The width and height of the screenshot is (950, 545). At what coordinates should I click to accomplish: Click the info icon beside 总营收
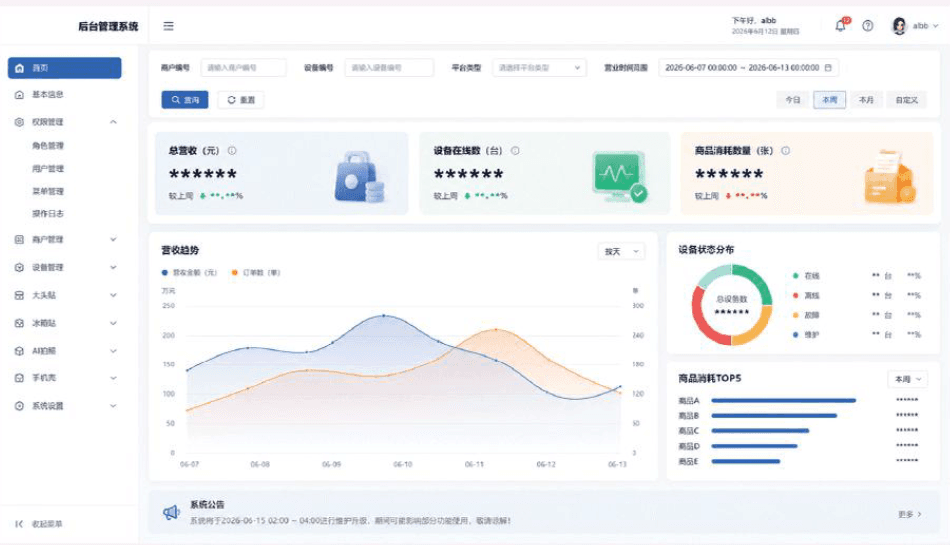[232, 150]
